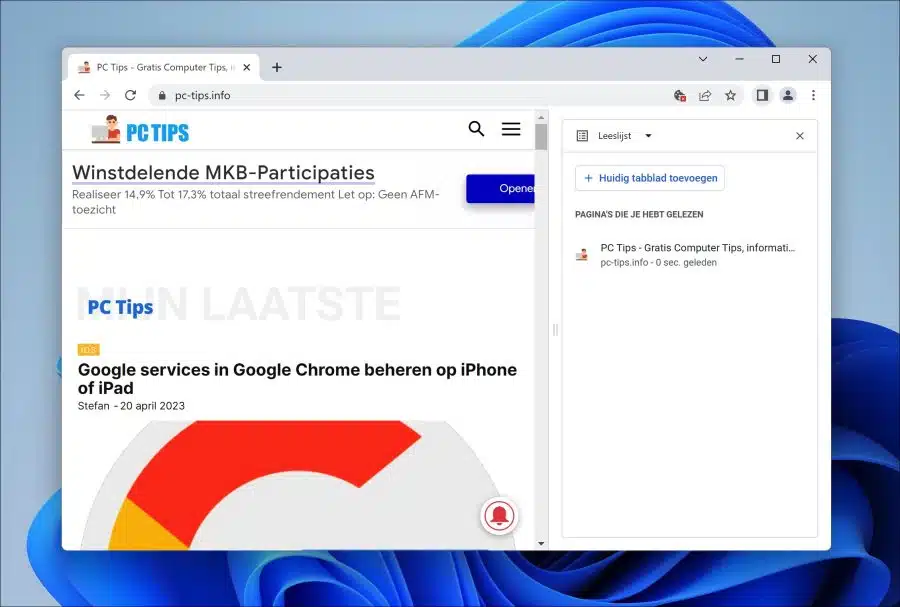This screenshot has height=607, width=900.
Task: Maximize the Chrome window
Action: (x=776, y=59)
